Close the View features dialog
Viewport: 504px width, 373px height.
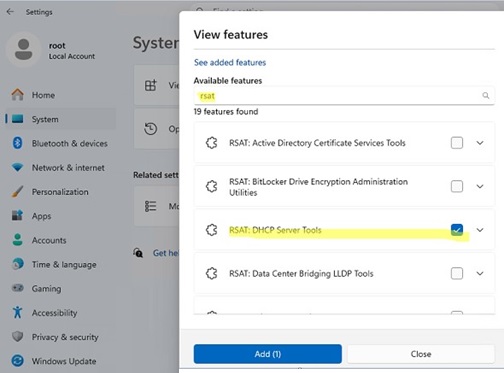pyautogui.click(x=421, y=354)
